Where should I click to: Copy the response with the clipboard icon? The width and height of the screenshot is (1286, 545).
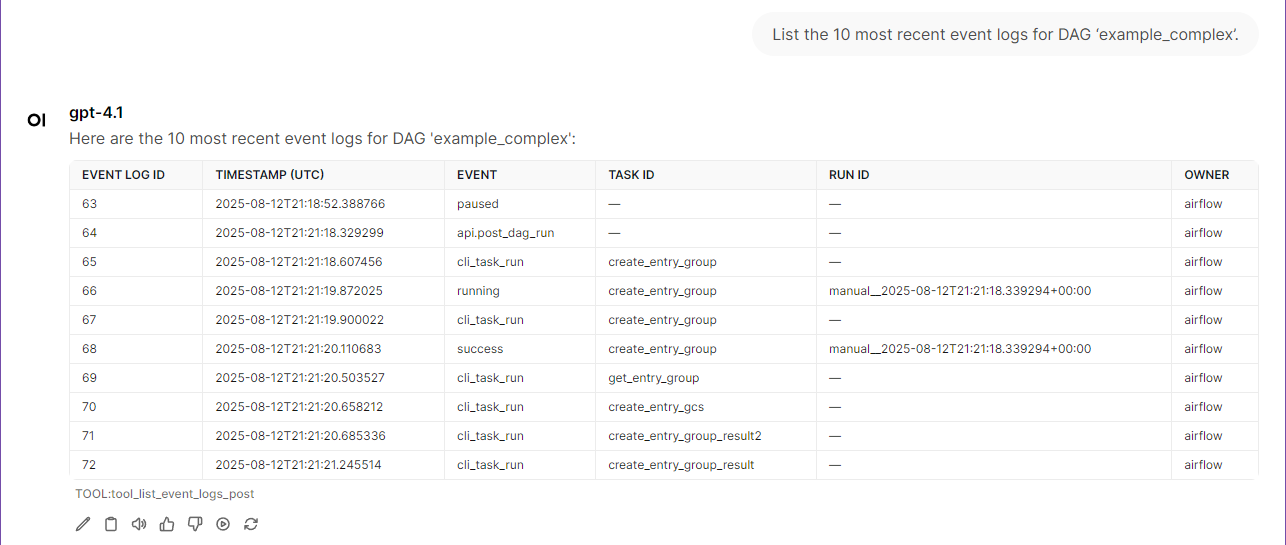[x=111, y=524]
